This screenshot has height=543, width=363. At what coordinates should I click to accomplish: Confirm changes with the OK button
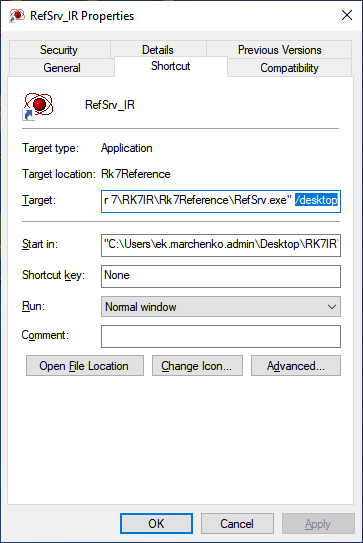point(157,524)
